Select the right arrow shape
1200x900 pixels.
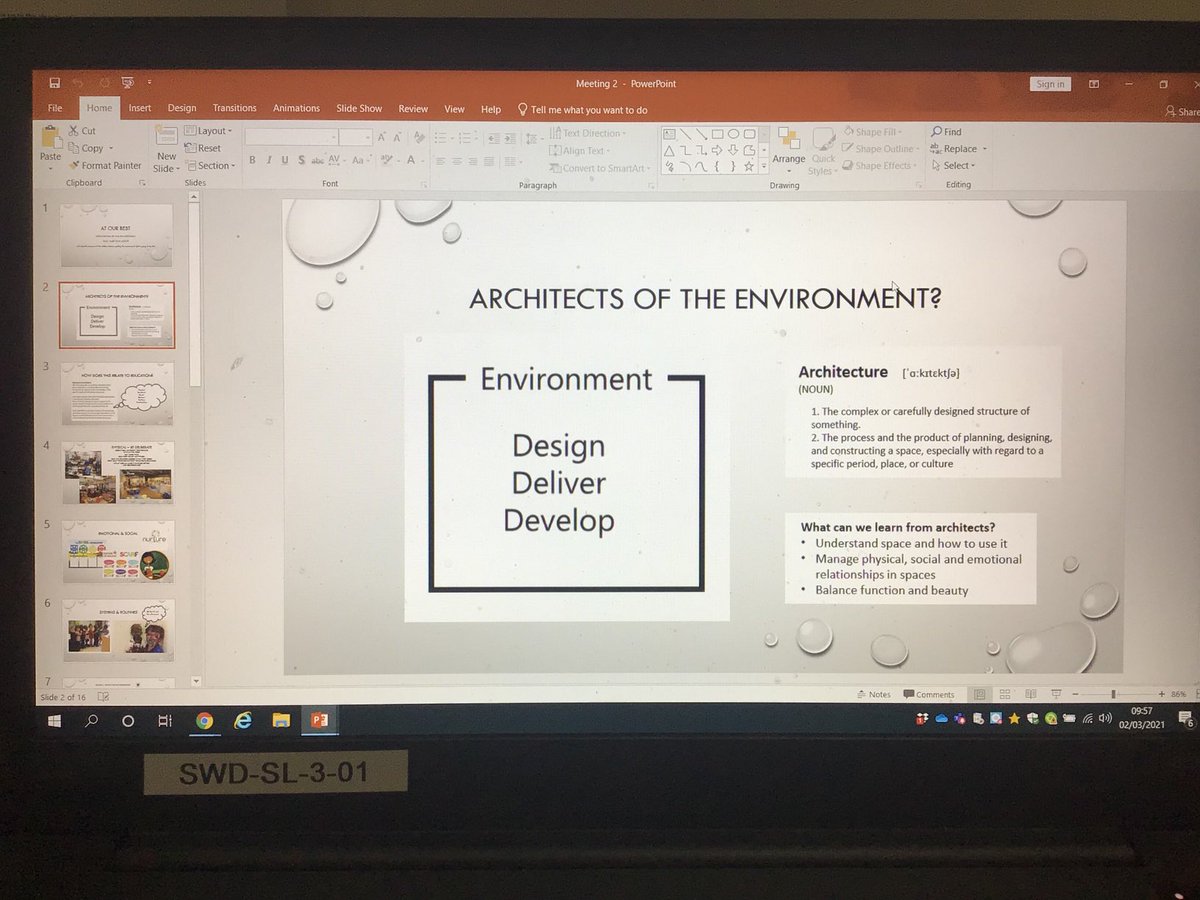(717, 150)
